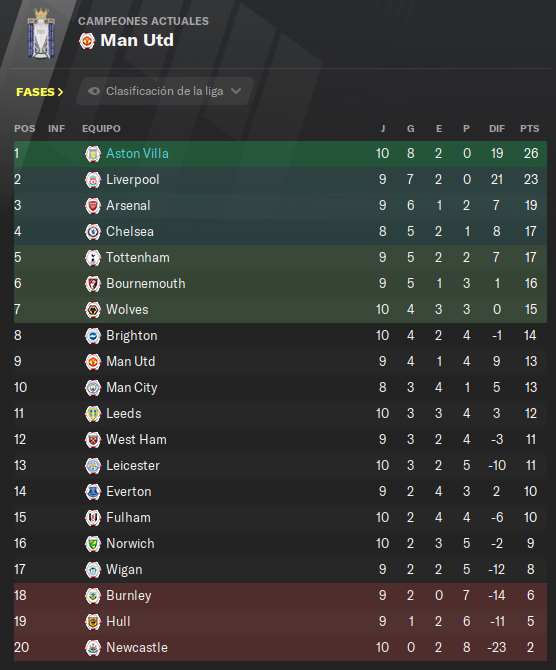556x670 pixels.
Task: Sort table by DIF column header
Action: (x=497, y=129)
